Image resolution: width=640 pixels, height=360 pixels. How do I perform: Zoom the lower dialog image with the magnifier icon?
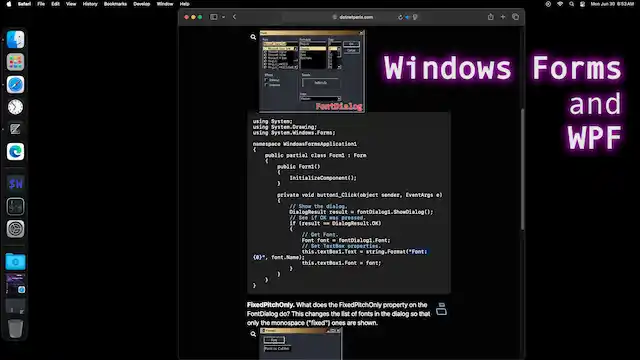pos(253,334)
